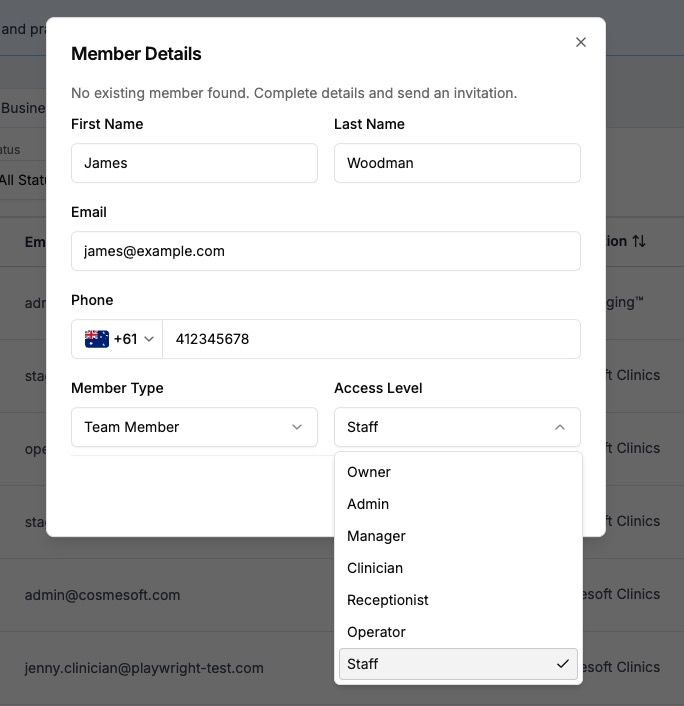Click the checkmark beside Staff option
684x706 pixels.
coord(563,664)
